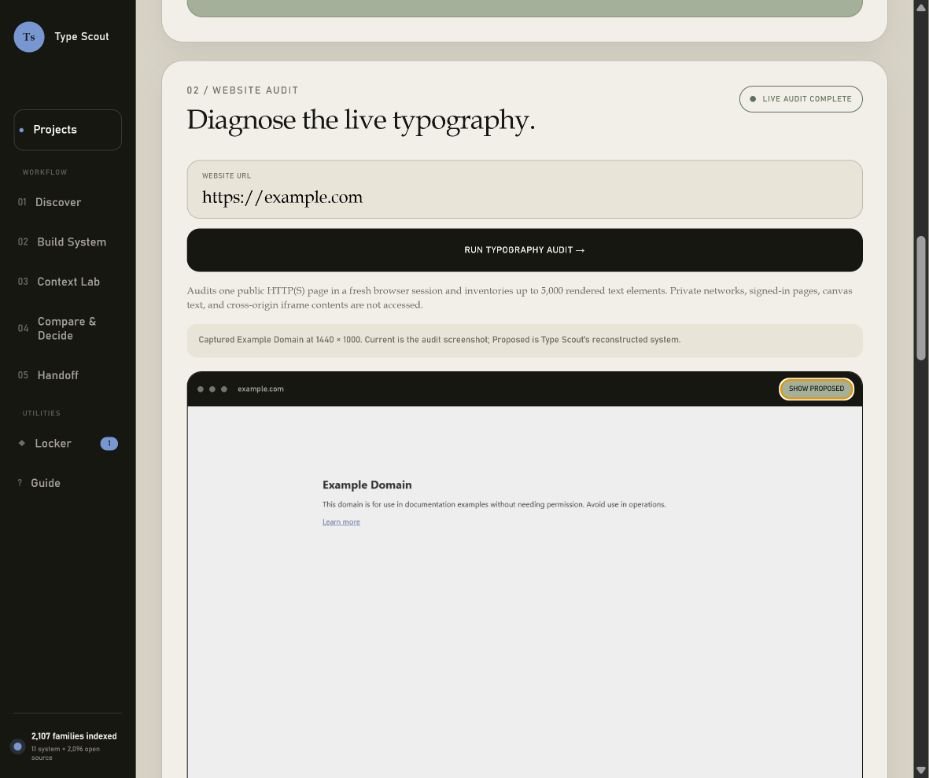Toggle Show Proposed preview
This screenshot has height=778, width=929.
click(x=816, y=389)
